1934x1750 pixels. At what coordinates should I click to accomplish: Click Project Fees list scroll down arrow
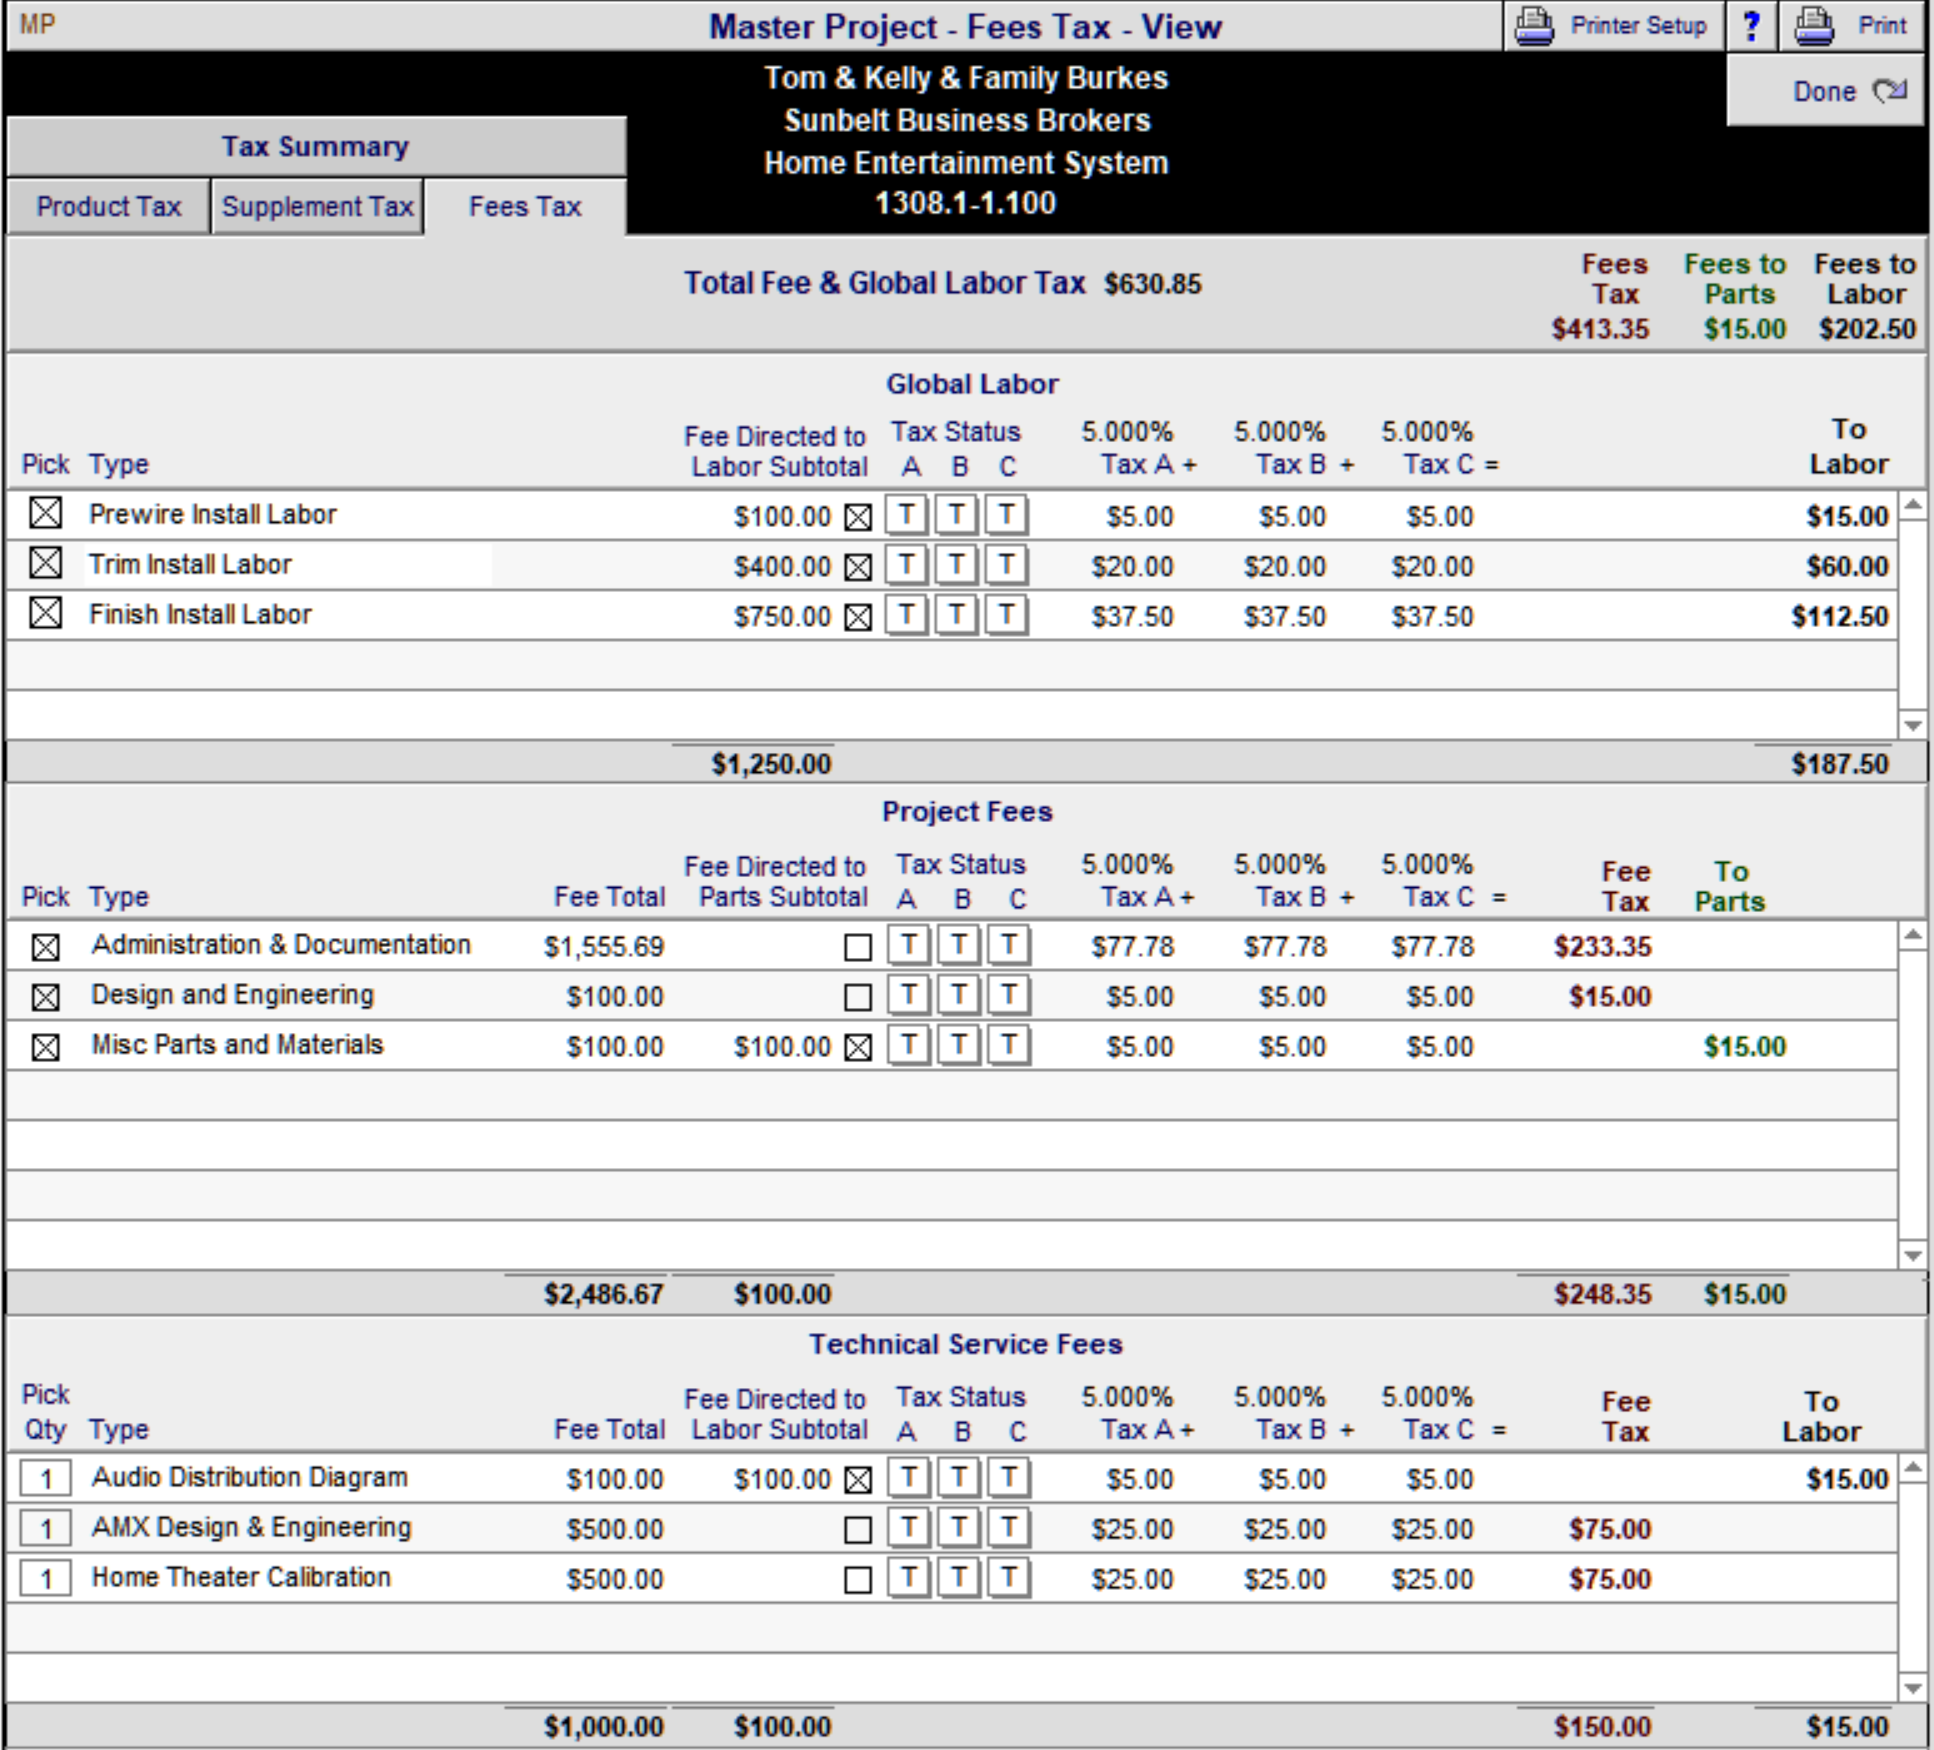1913,1256
